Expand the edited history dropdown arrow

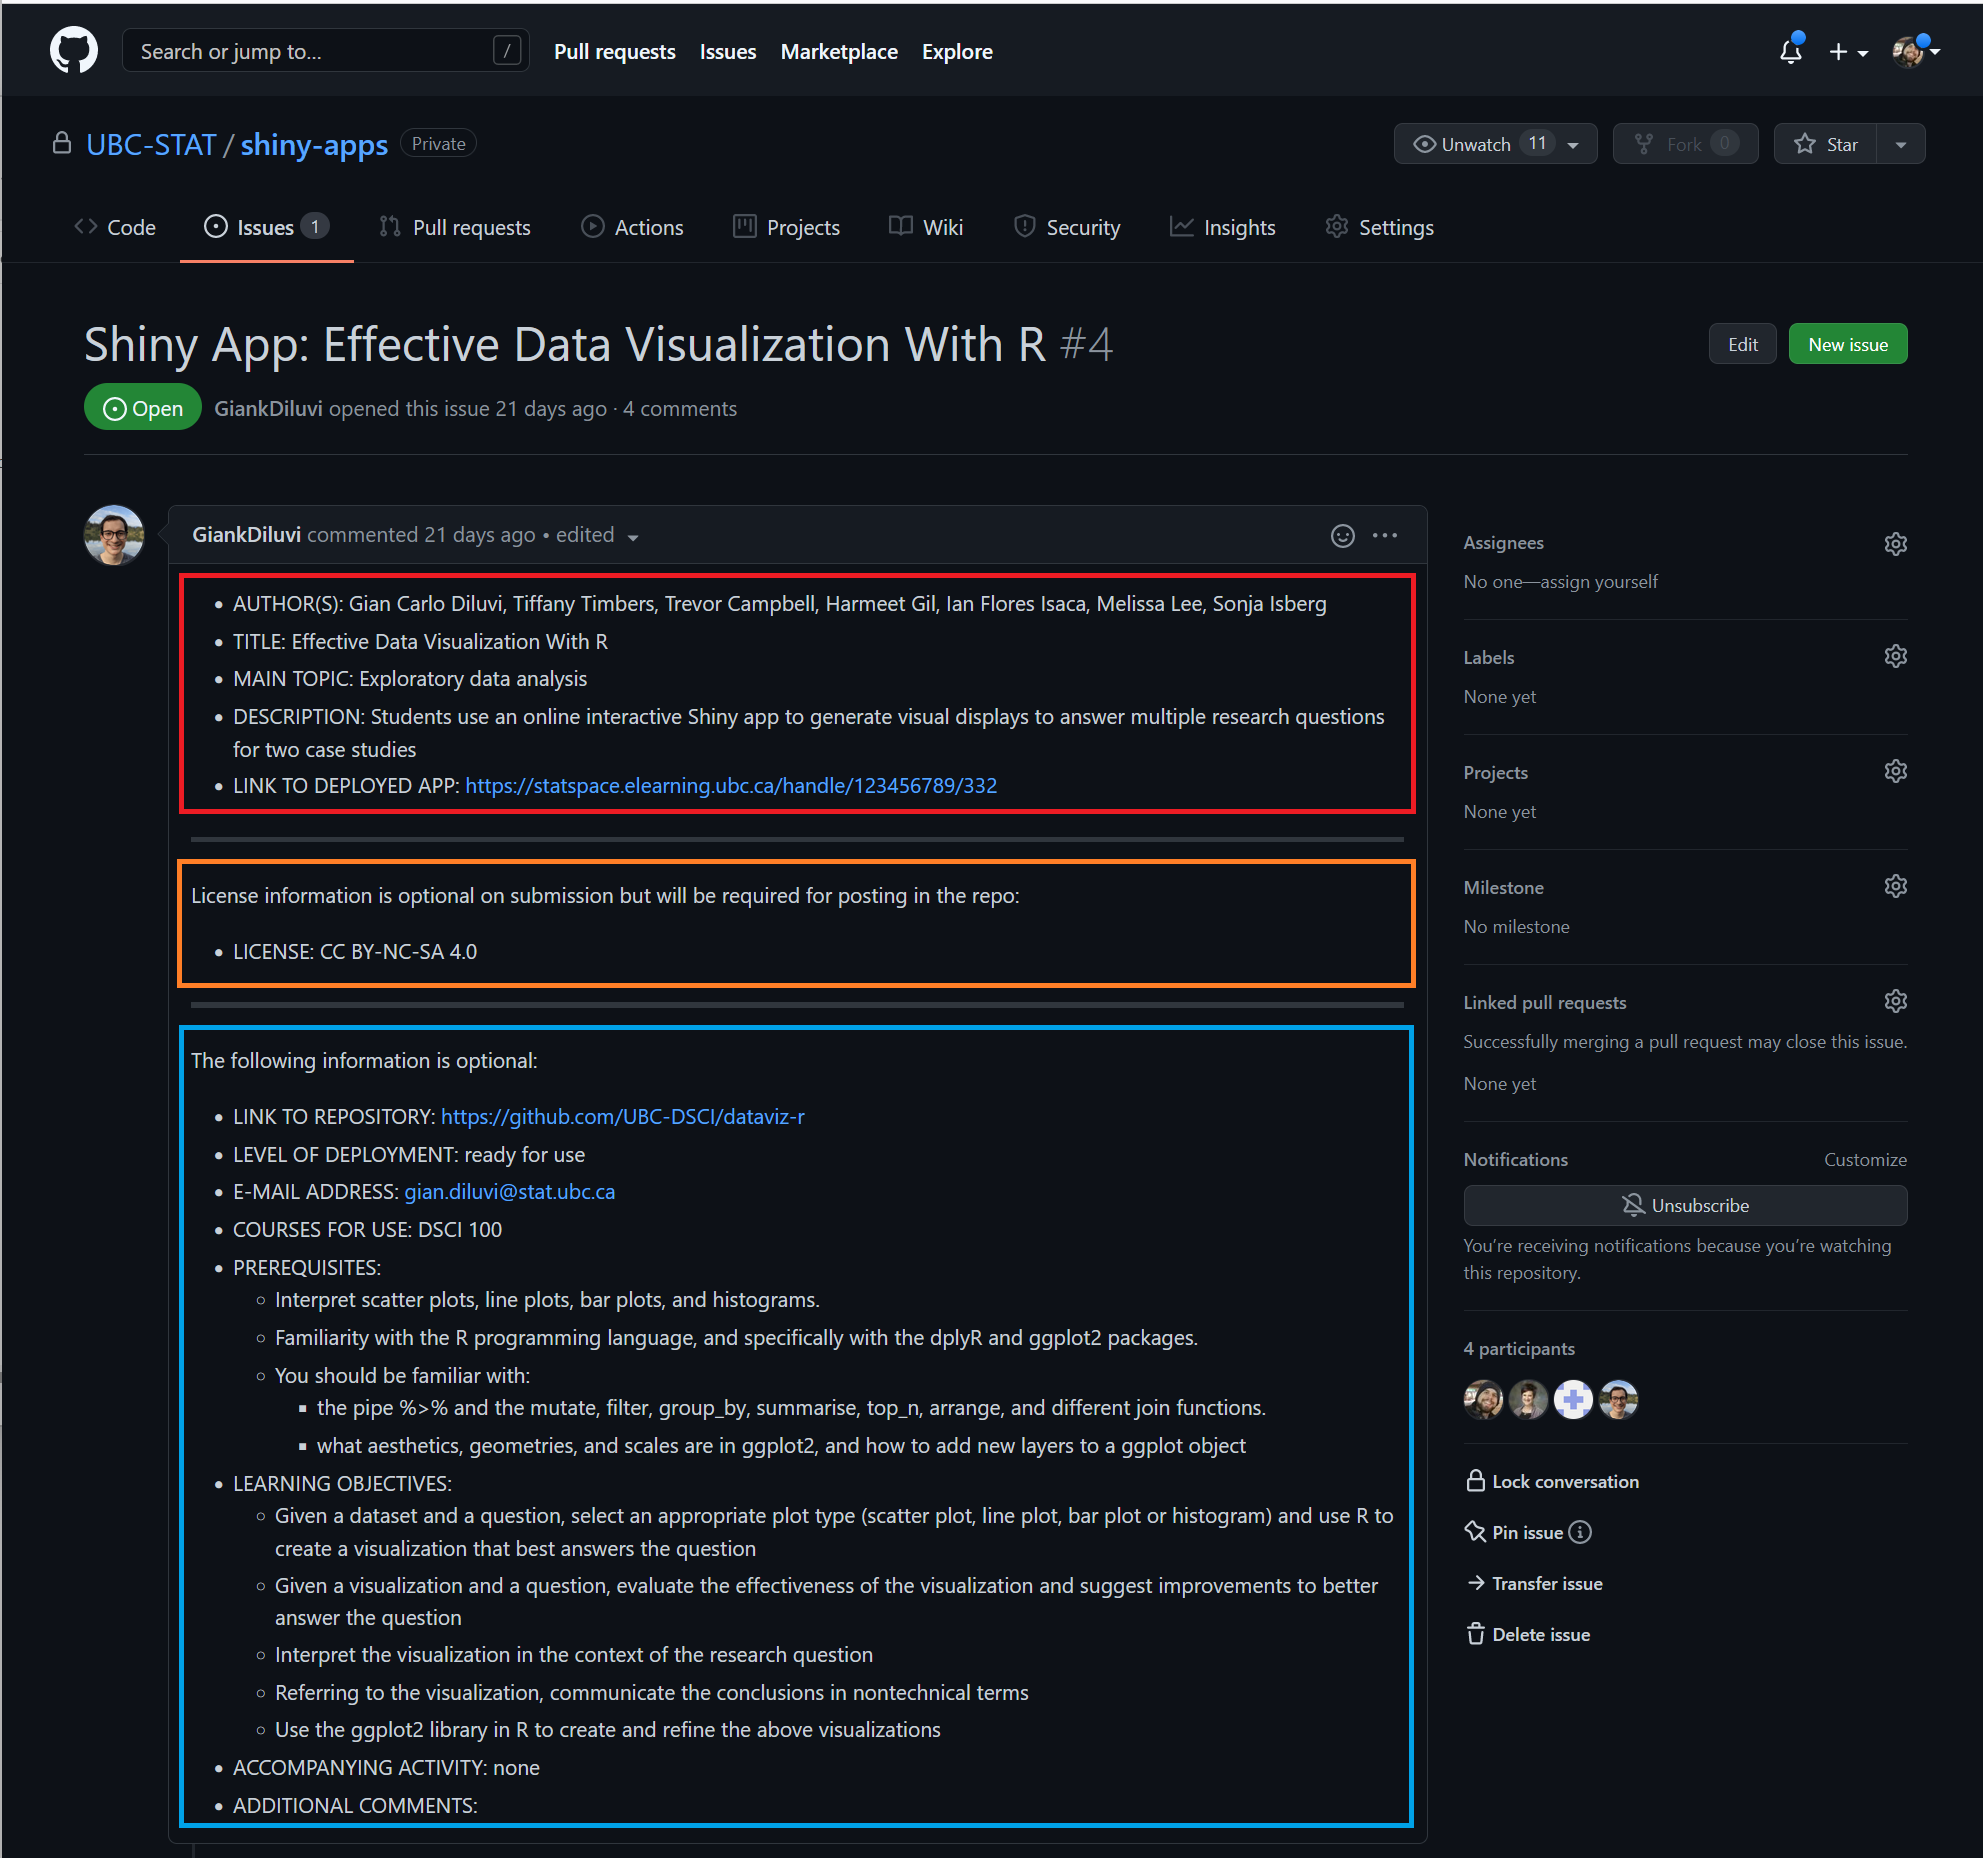click(x=633, y=537)
